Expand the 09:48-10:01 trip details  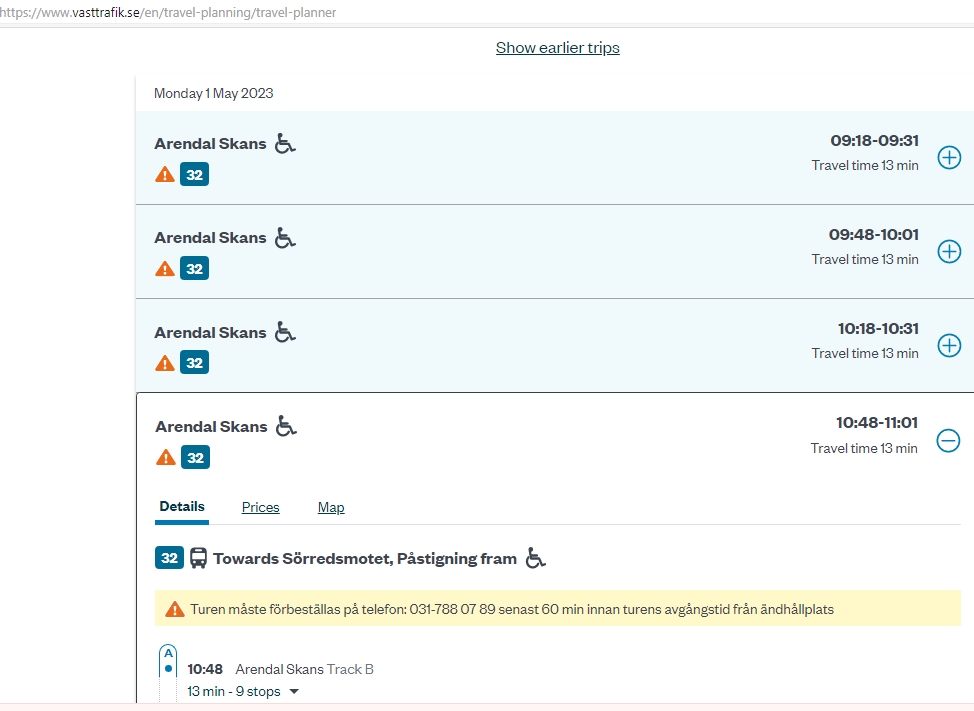coord(948,251)
